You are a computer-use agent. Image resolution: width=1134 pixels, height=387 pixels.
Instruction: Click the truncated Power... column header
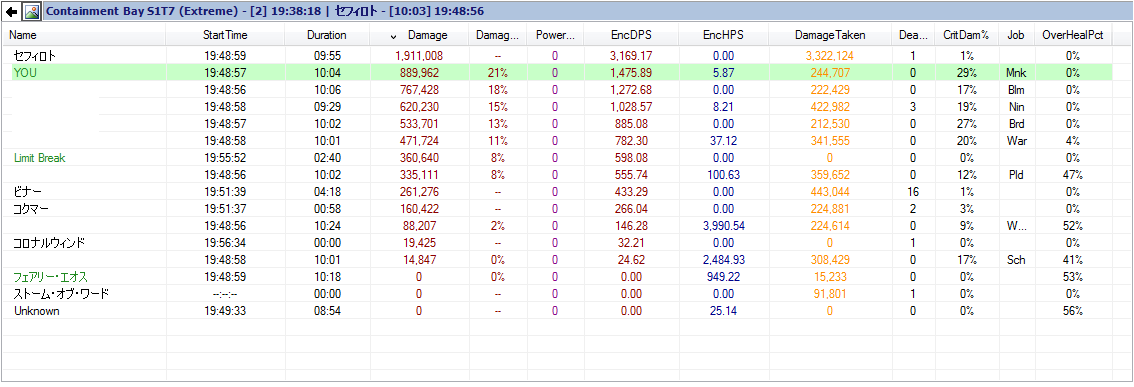coord(555,35)
